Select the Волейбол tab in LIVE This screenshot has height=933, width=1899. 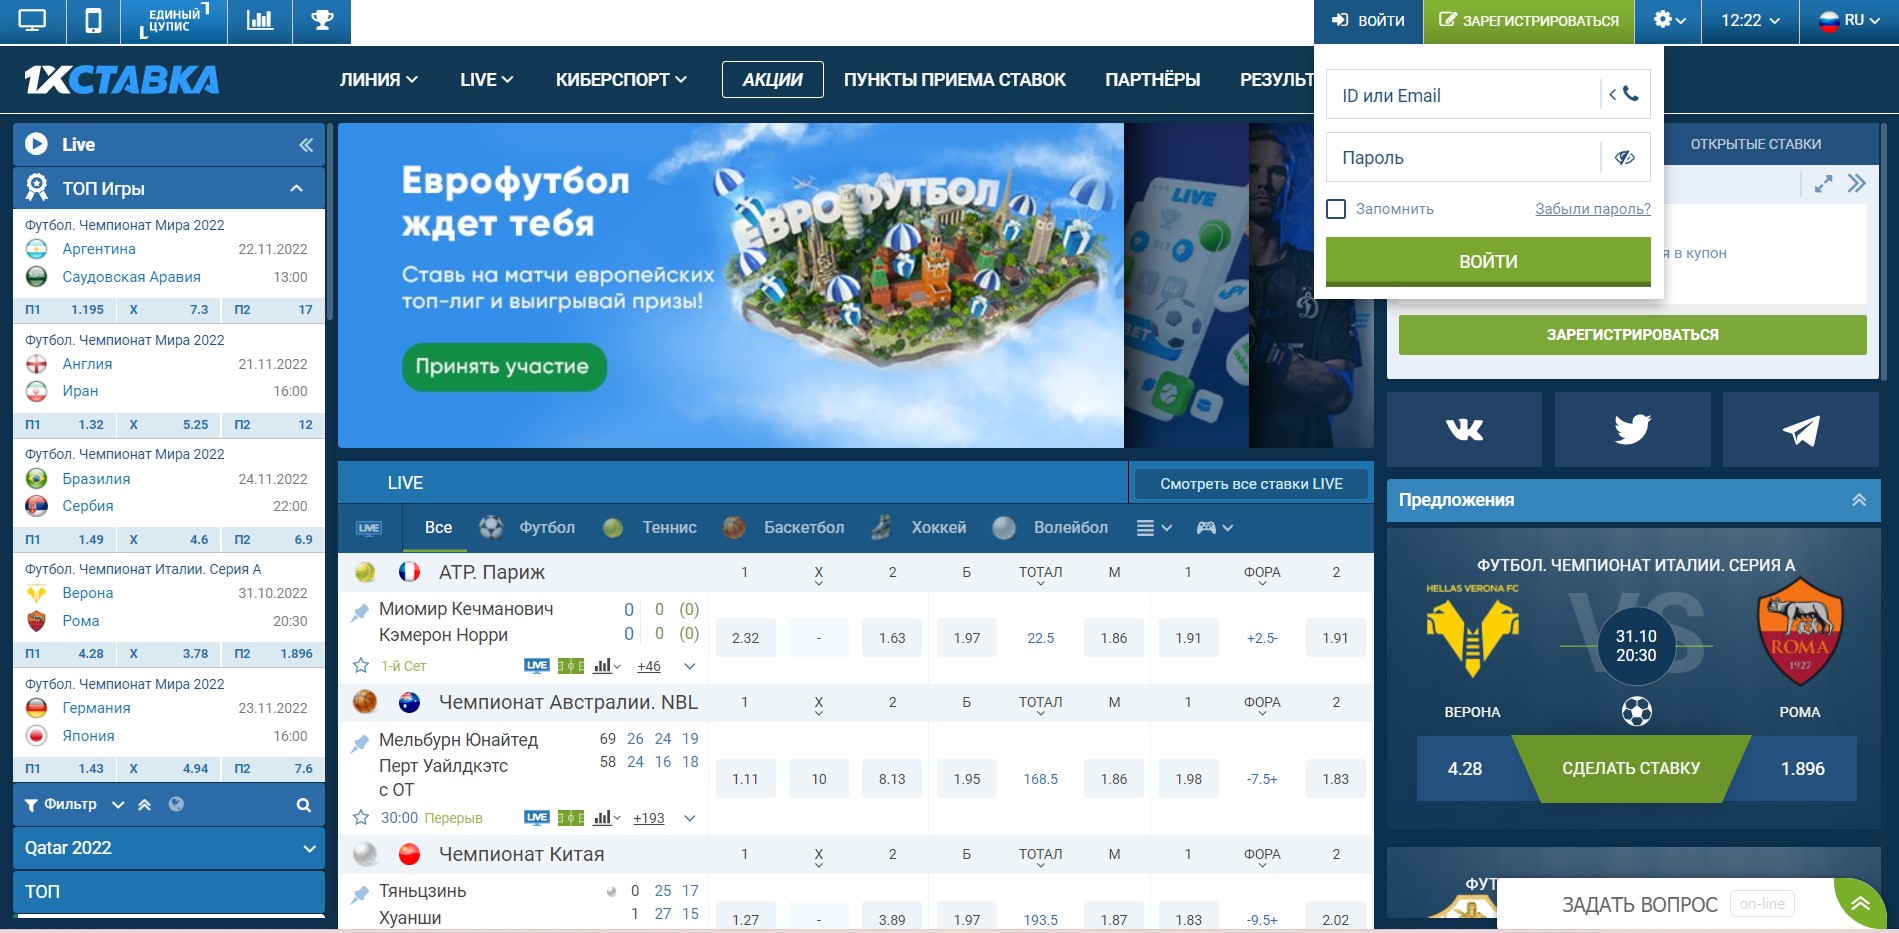pos(1051,528)
